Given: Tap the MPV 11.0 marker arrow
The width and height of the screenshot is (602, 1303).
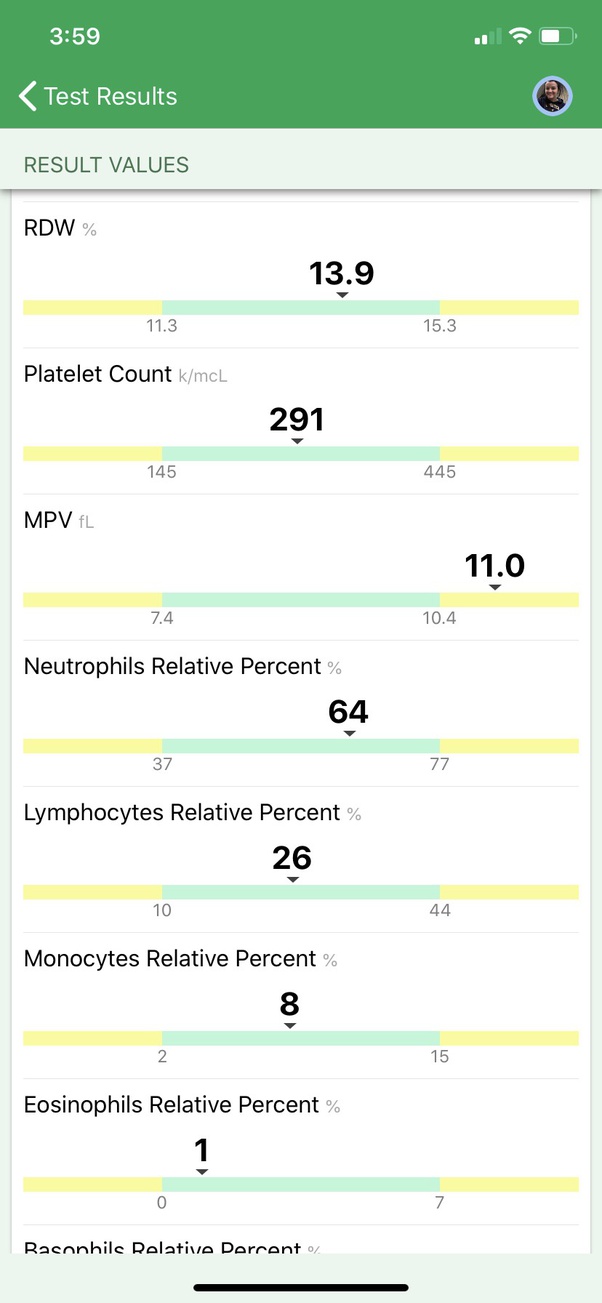Looking at the screenshot, I should 495,588.
